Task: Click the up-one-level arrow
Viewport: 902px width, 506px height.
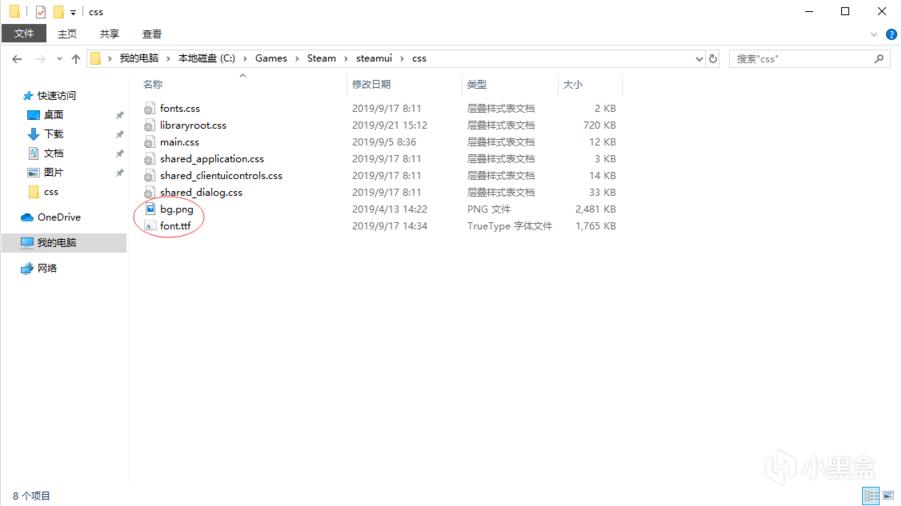Action: [76, 59]
